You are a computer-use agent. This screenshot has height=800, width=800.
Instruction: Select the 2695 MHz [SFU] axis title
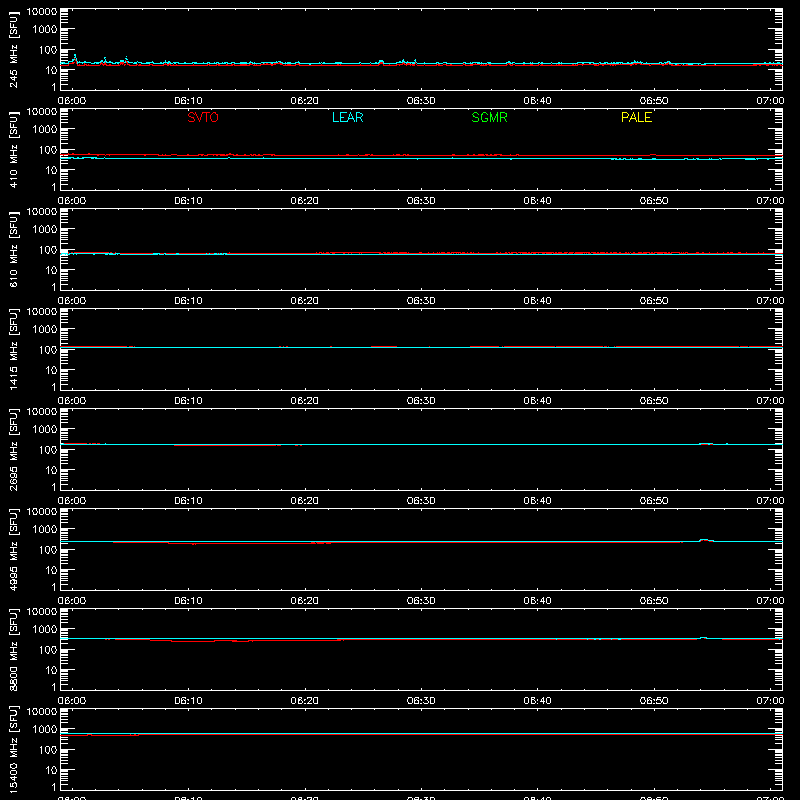(13, 449)
